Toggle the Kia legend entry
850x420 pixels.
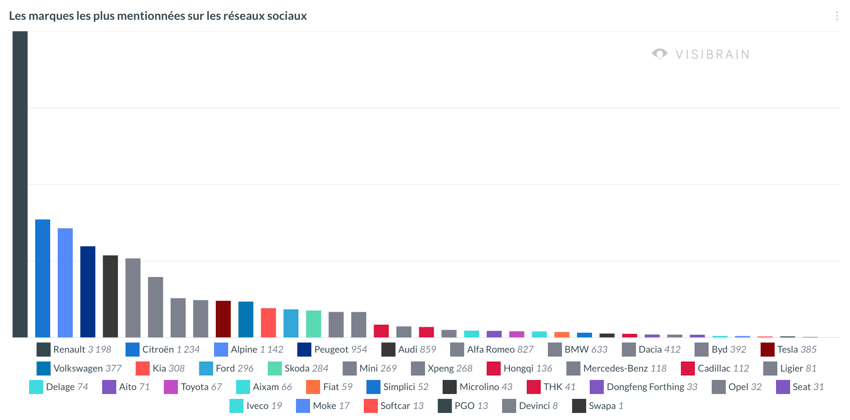coord(160,369)
